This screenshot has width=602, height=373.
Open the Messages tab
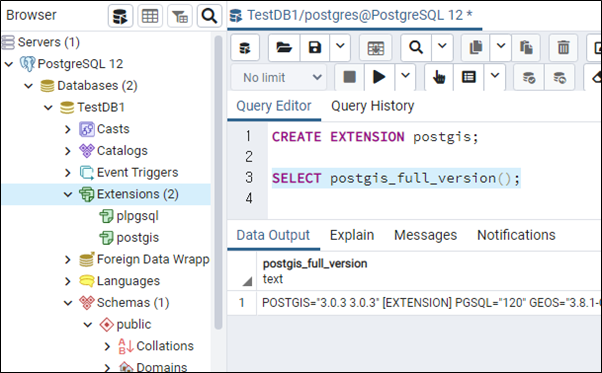pos(425,235)
